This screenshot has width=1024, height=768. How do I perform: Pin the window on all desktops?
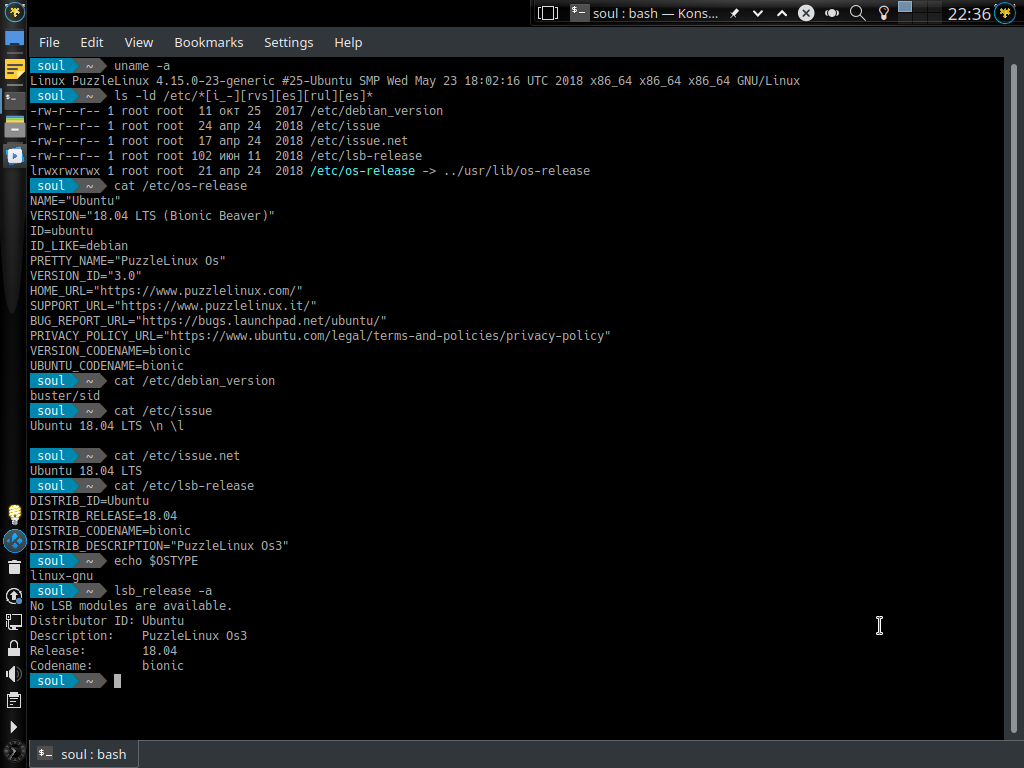(735, 13)
